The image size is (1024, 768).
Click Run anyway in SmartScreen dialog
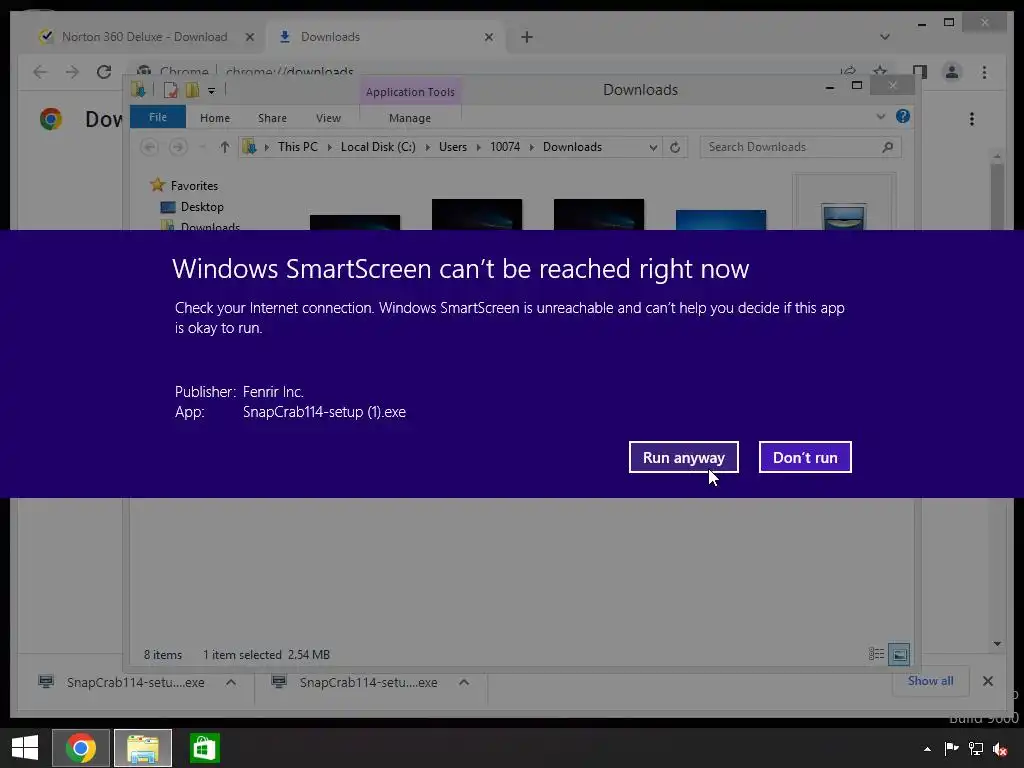[x=684, y=457]
